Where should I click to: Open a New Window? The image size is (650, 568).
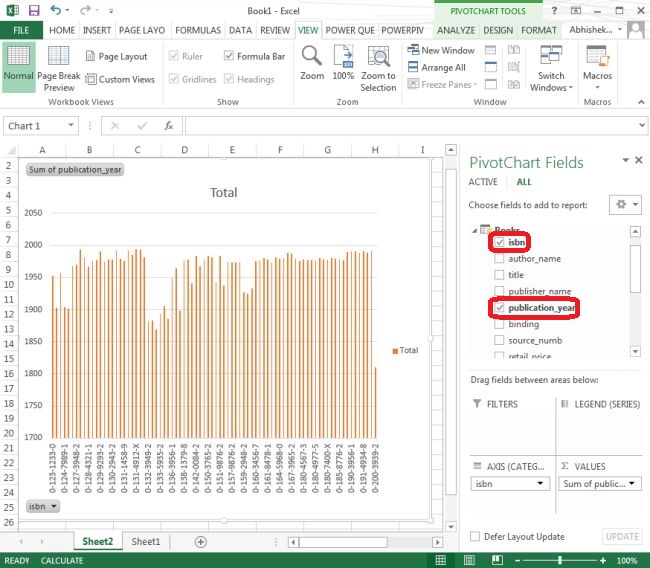pos(440,50)
